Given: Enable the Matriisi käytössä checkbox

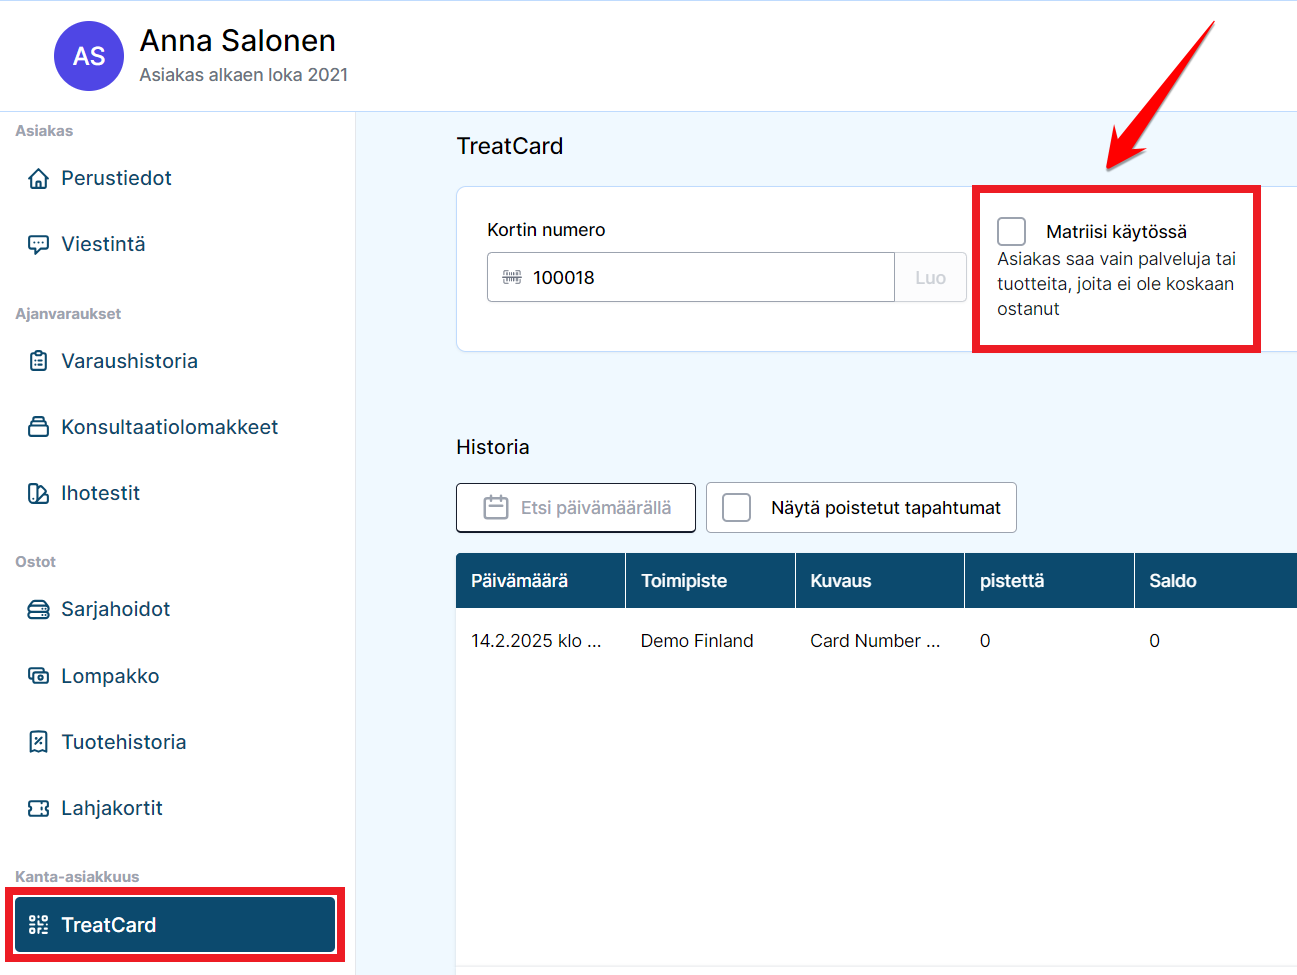Looking at the screenshot, I should pos(1012,231).
